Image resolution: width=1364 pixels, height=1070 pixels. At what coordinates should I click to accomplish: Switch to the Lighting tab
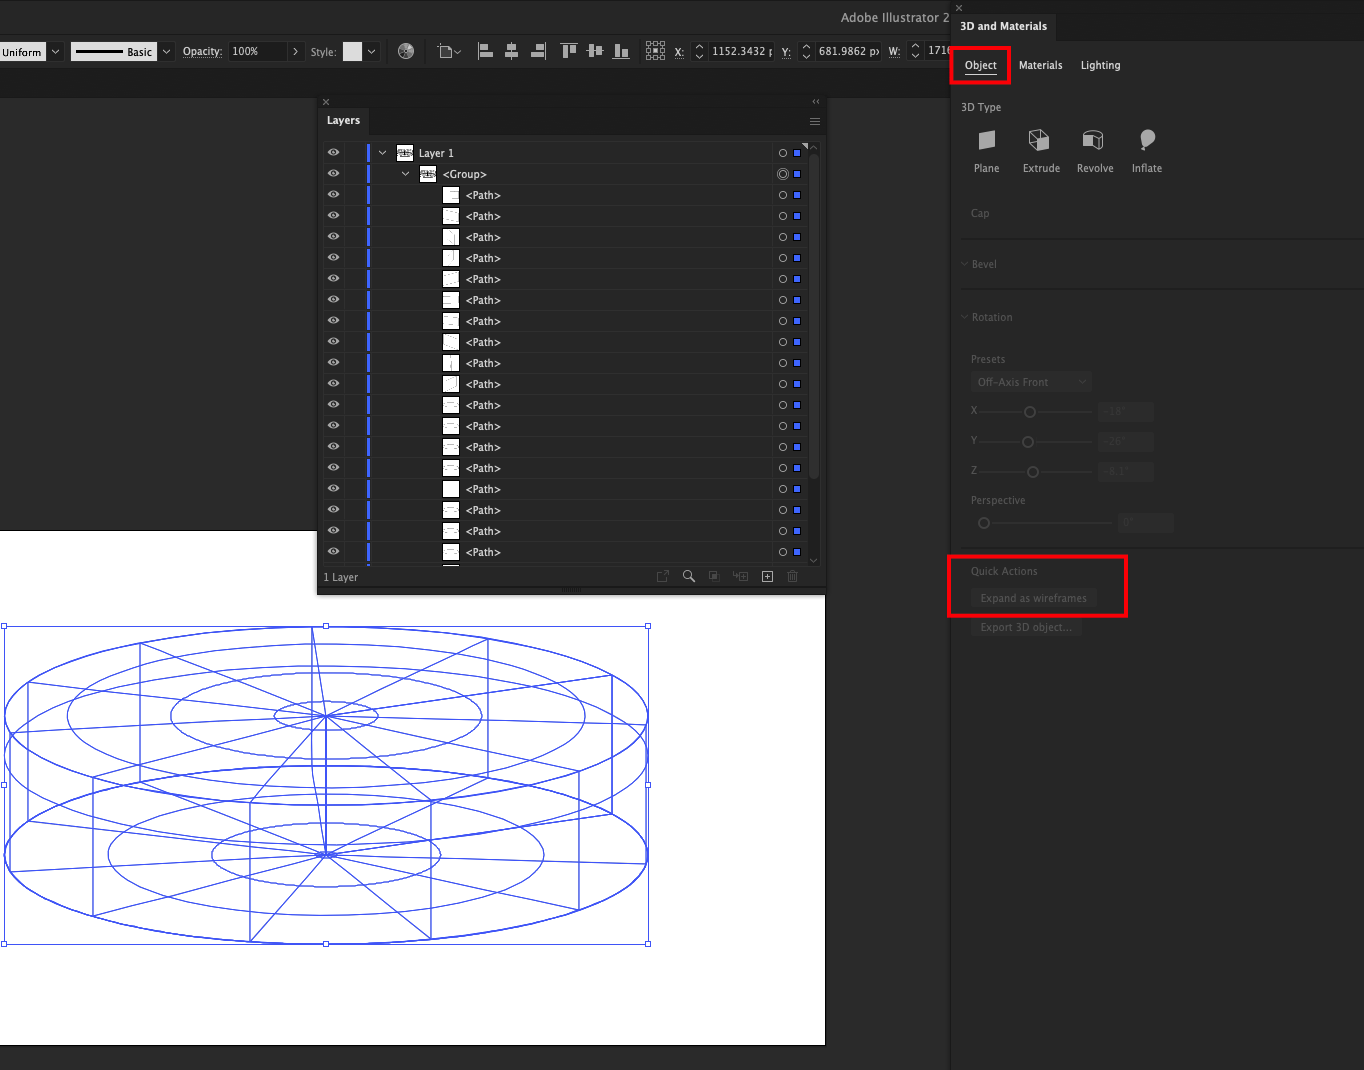pos(1100,65)
